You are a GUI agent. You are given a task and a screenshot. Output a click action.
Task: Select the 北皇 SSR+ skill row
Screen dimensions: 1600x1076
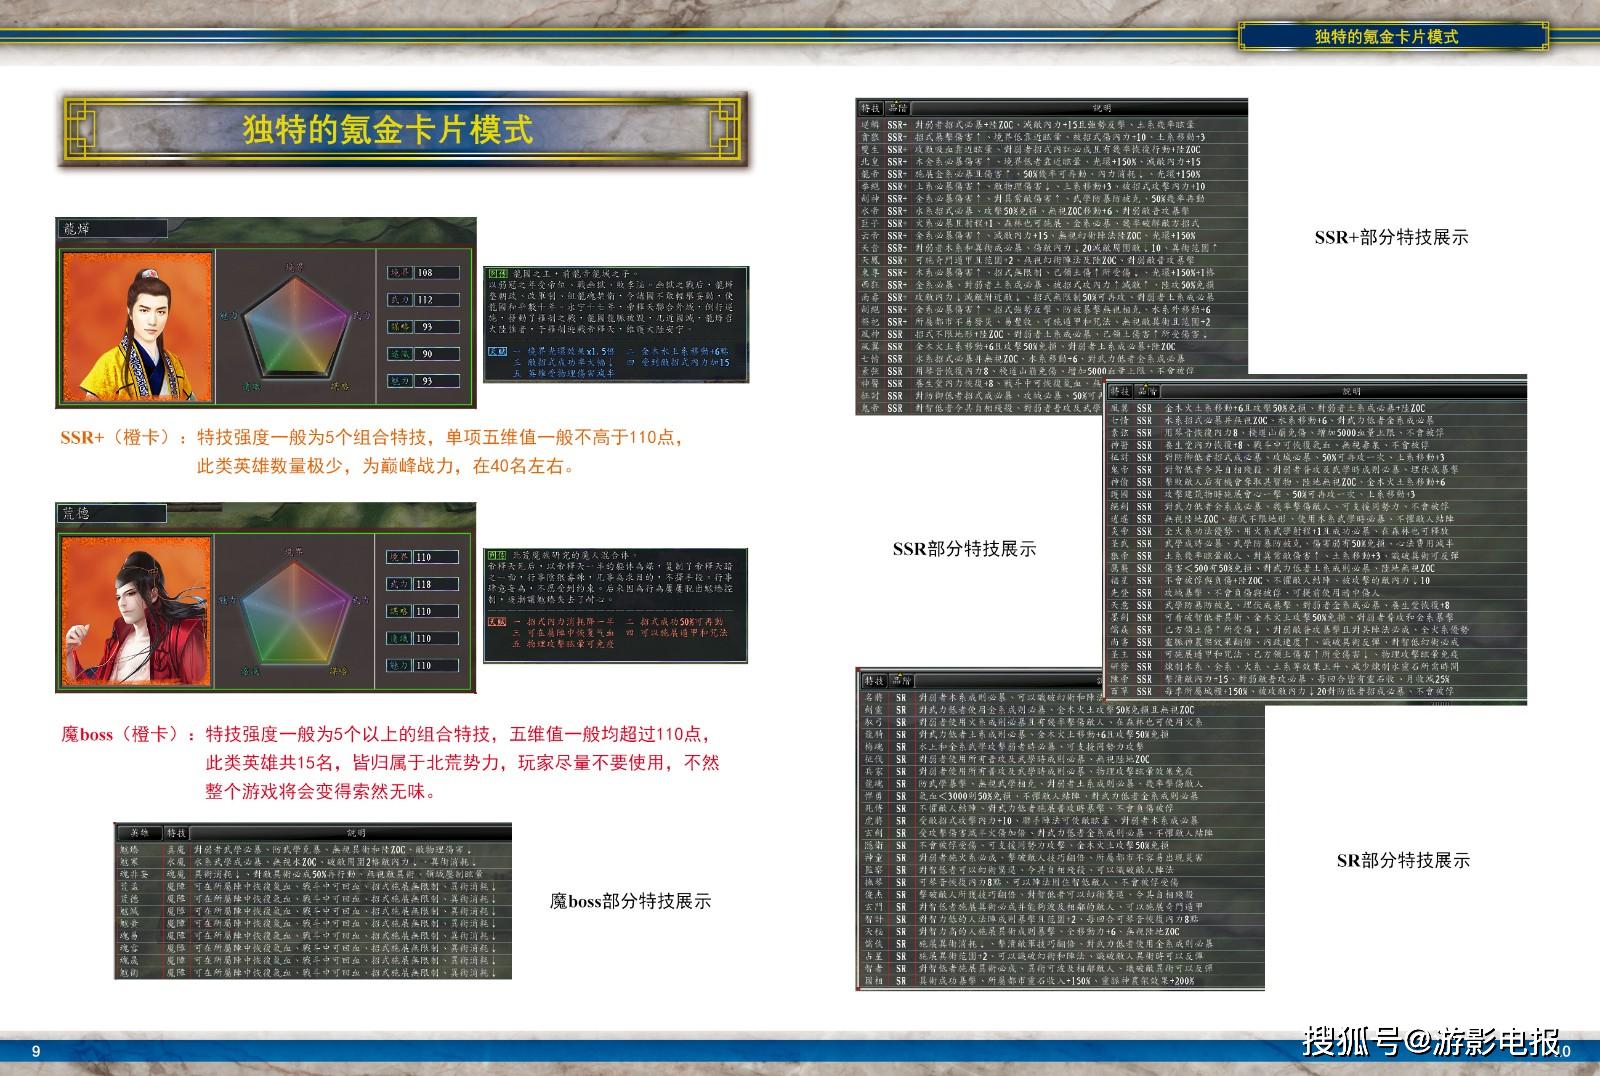pyautogui.click(x=1052, y=161)
